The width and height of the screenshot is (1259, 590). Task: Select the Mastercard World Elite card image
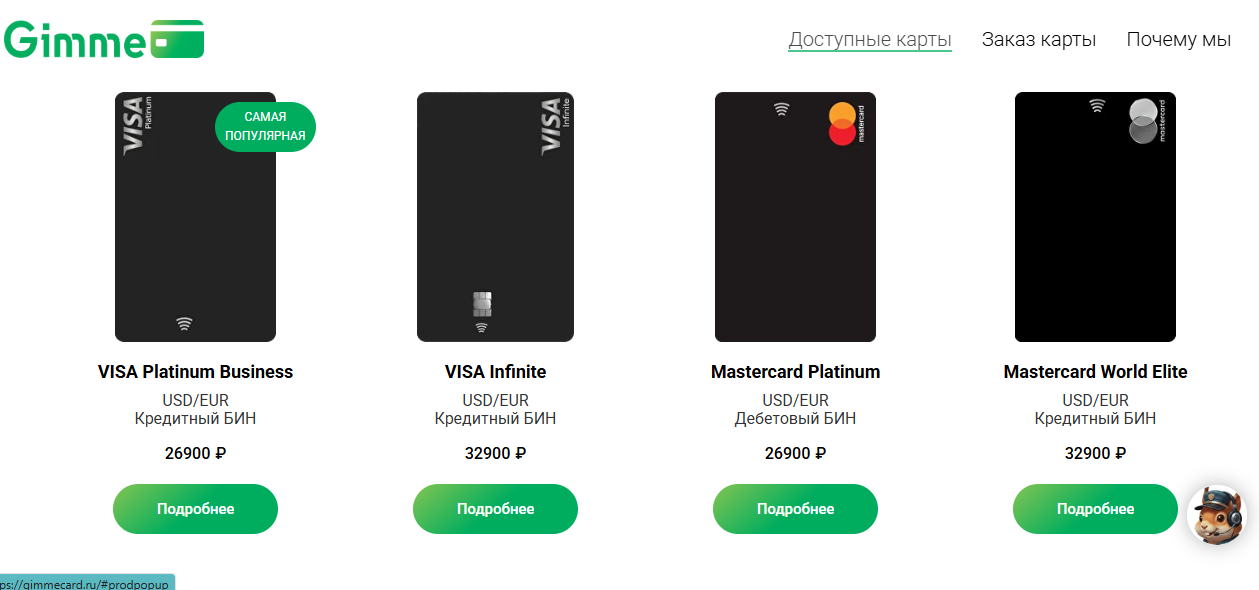(x=1094, y=217)
